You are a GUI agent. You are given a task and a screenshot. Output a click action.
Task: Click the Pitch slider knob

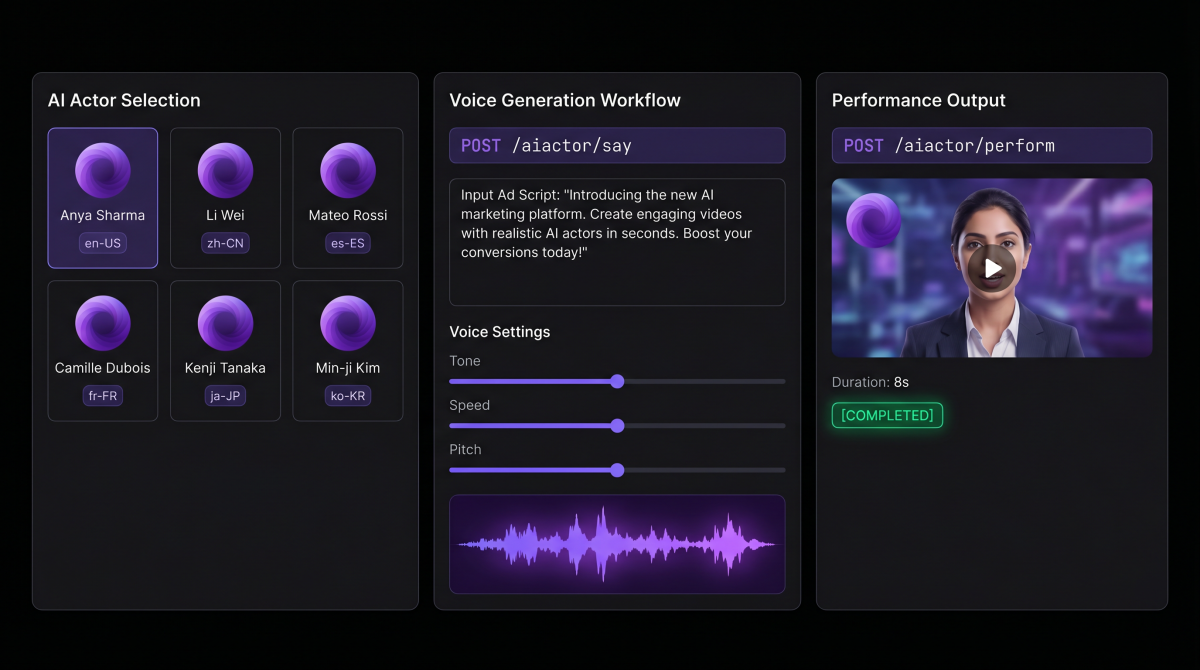tap(617, 470)
